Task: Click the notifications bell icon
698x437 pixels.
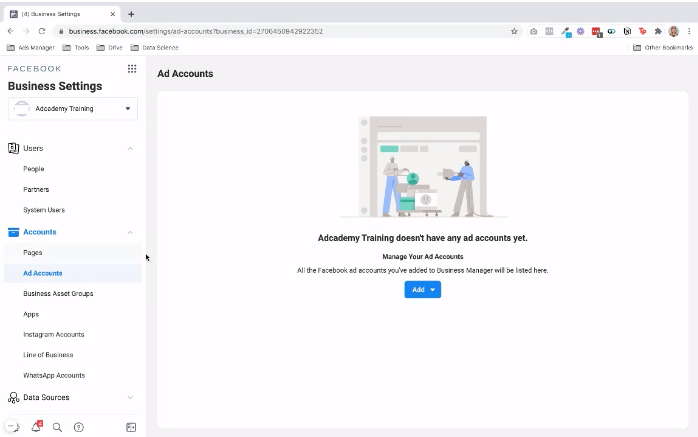Action: coord(37,426)
